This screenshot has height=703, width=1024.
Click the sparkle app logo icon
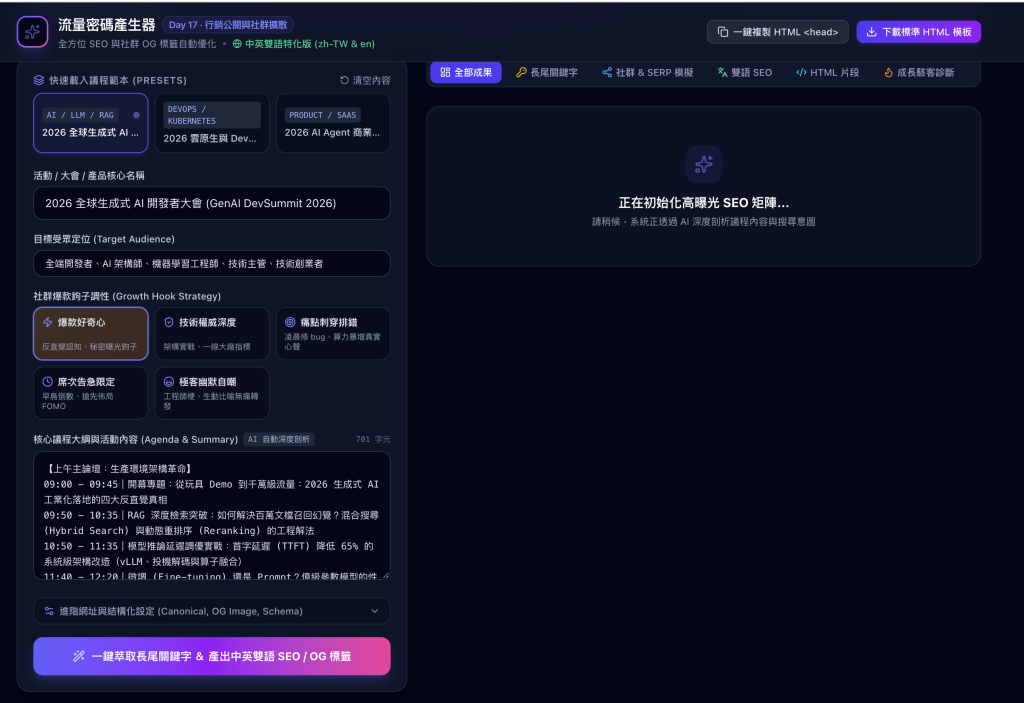(x=33, y=32)
